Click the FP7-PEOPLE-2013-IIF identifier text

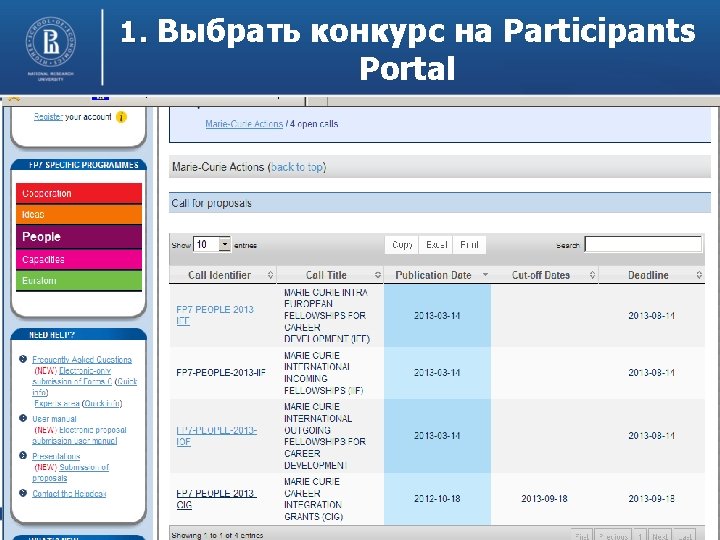point(221,372)
